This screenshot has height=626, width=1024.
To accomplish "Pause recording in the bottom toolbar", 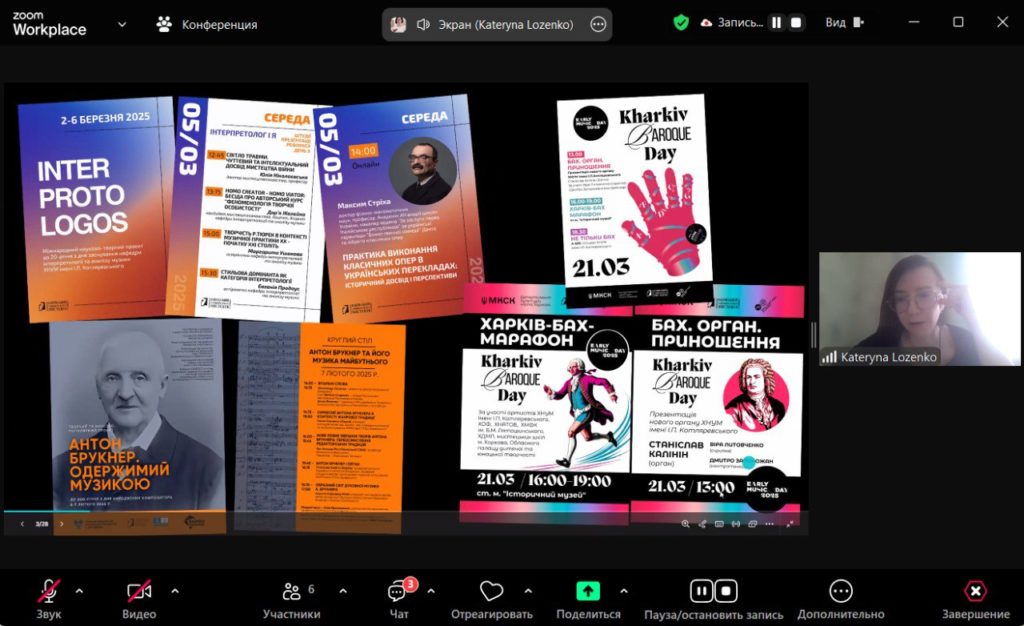I will [x=701, y=591].
